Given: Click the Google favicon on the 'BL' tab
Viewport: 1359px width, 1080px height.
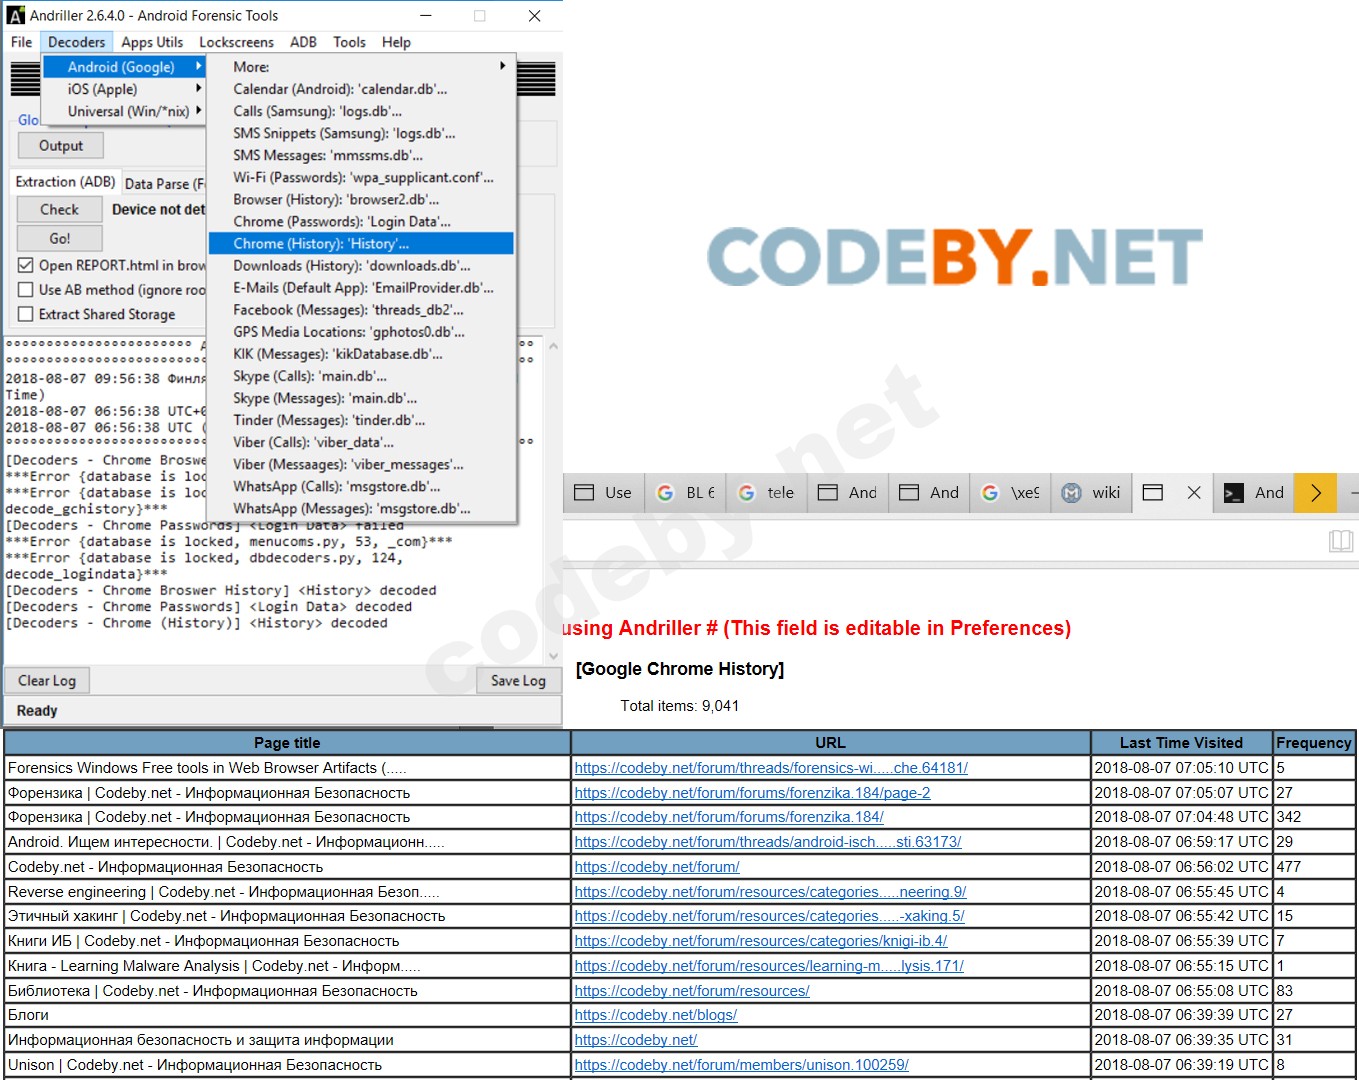Looking at the screenshot, I should [666, 492].
